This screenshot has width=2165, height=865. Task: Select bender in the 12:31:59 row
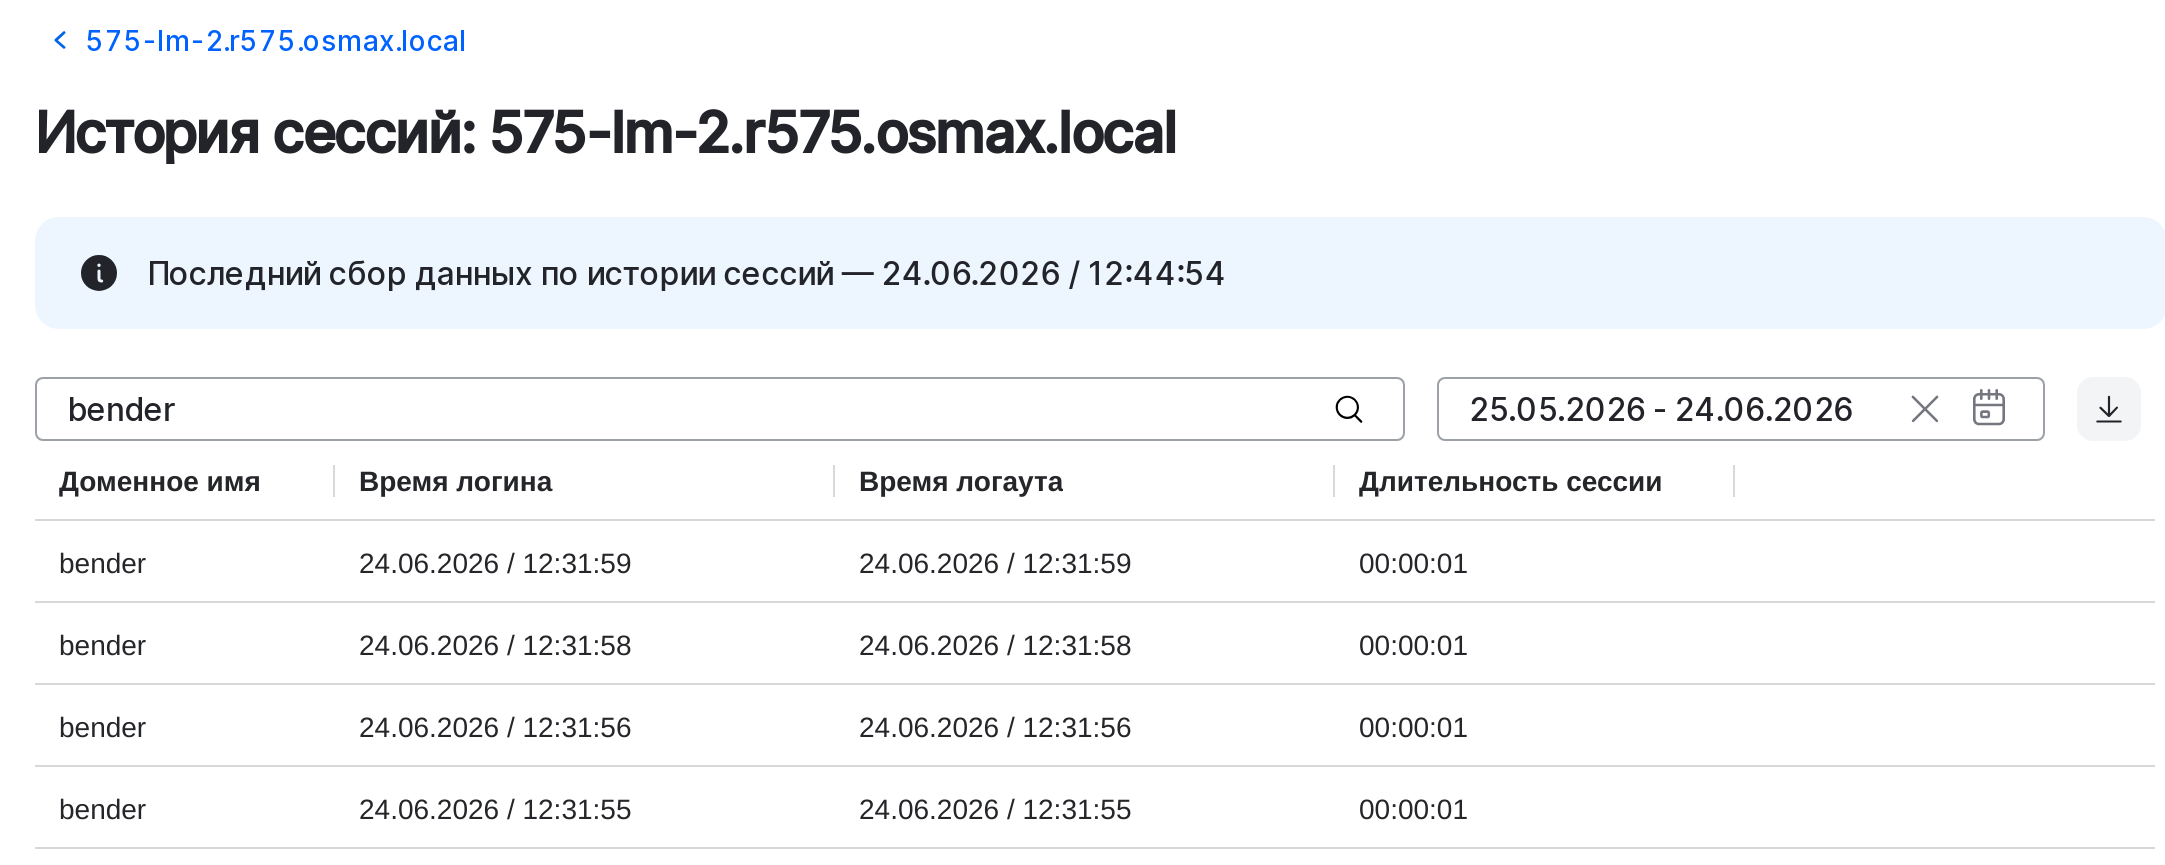pos(102,563)
